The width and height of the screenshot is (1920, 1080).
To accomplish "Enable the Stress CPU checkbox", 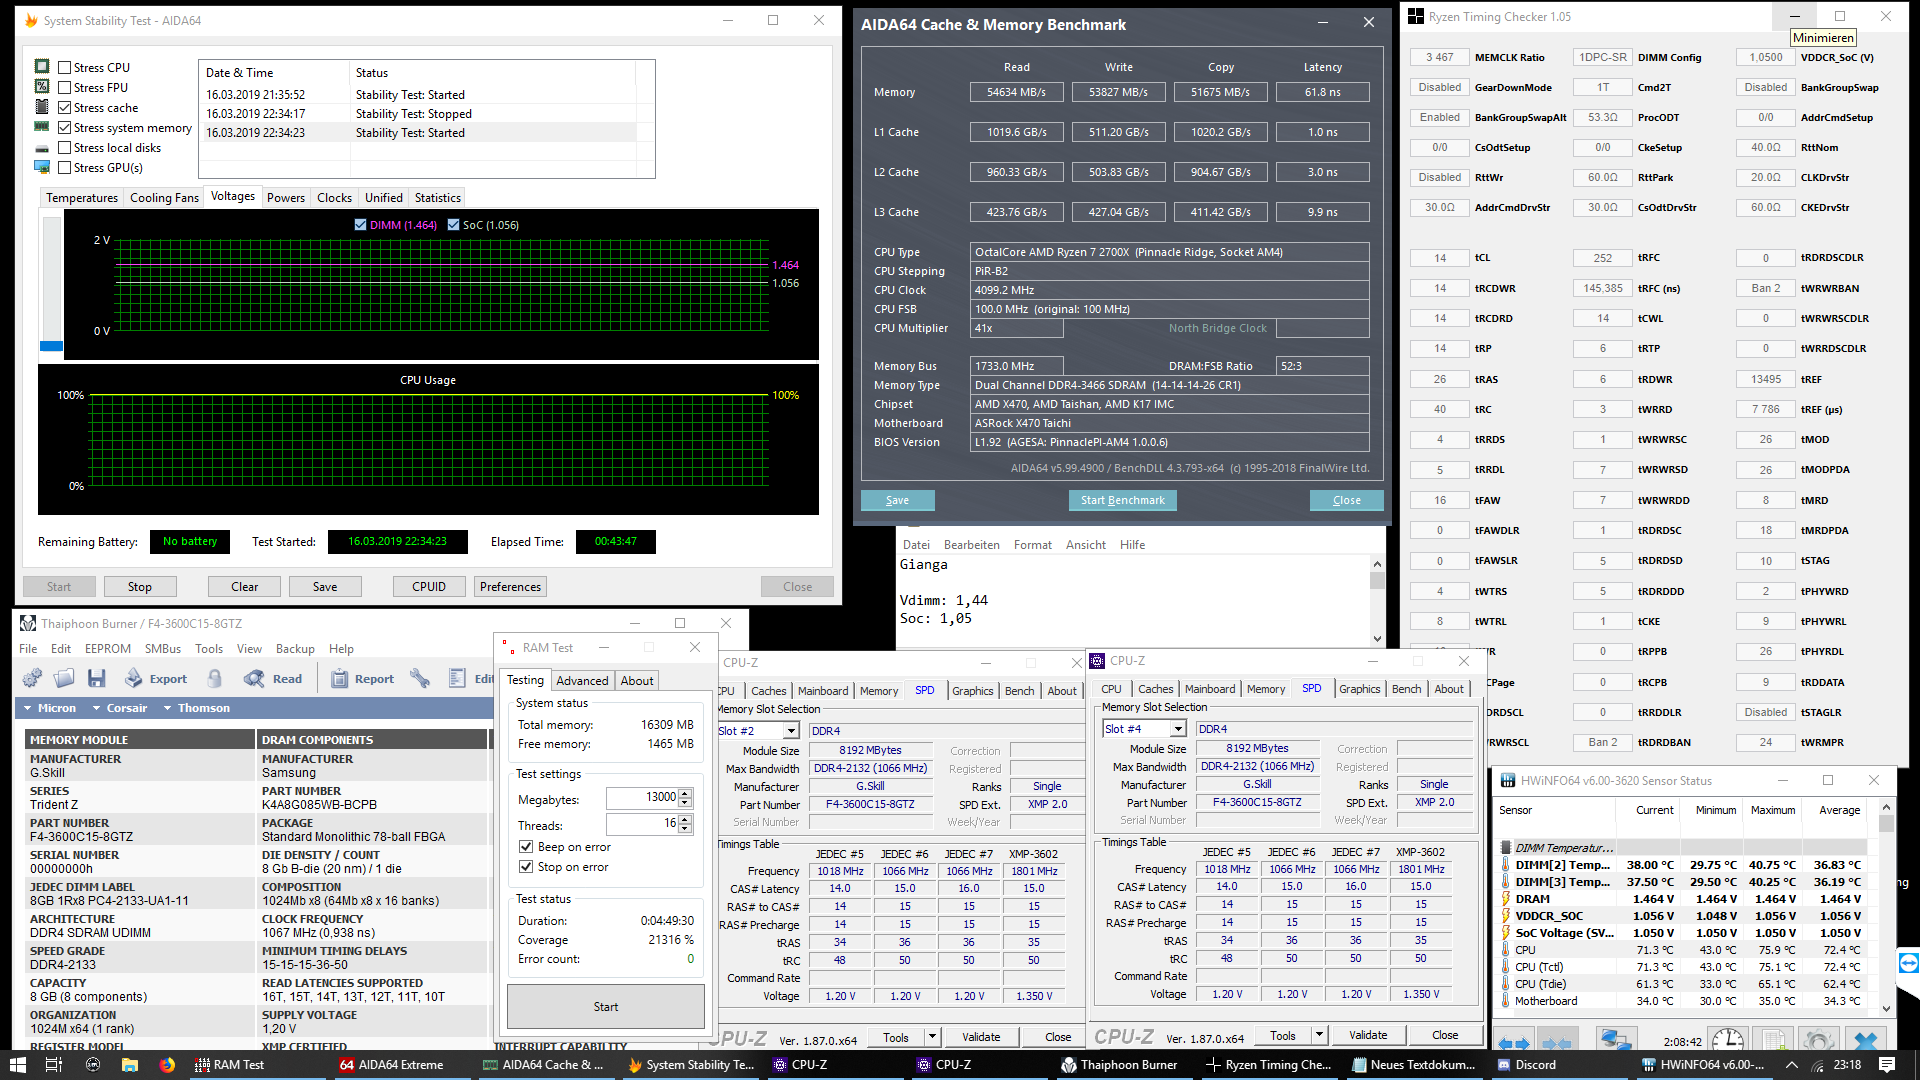I will point(65,68).
